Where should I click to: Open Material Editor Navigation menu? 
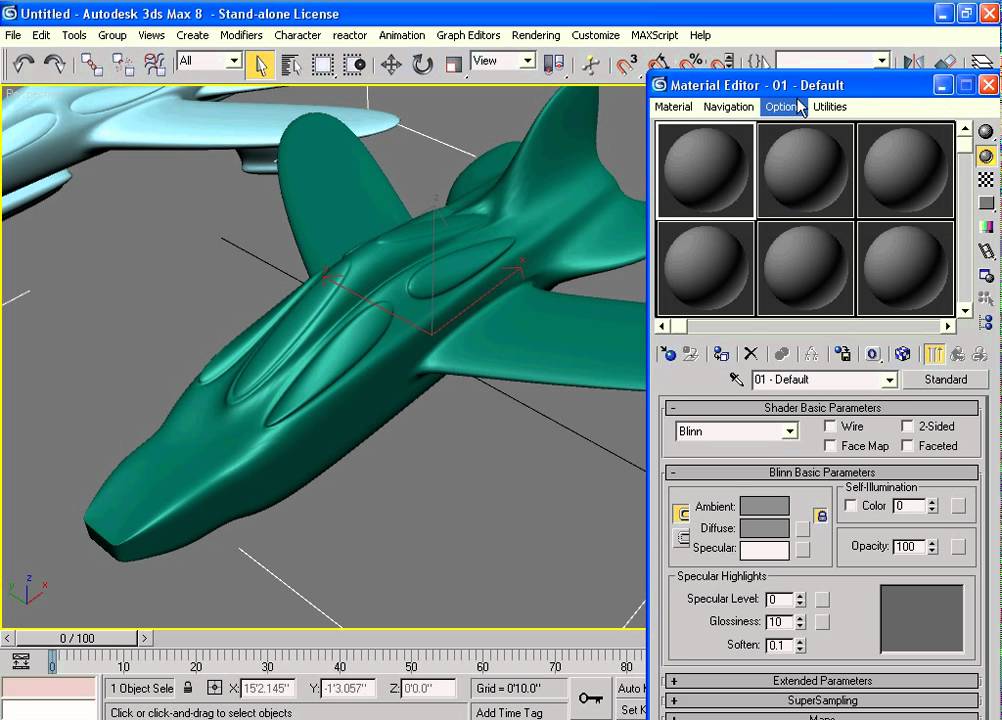pyautogui.click(x=728, y=107)
